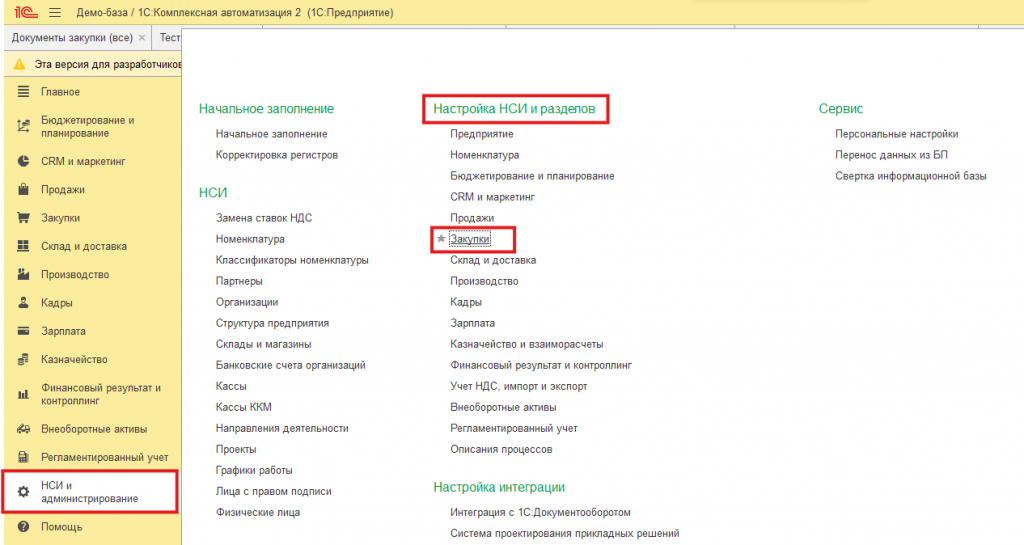Viewport: 1024px width, 545px height.
Task: Open the Главное section icon
Action: [x=24, y=92]
